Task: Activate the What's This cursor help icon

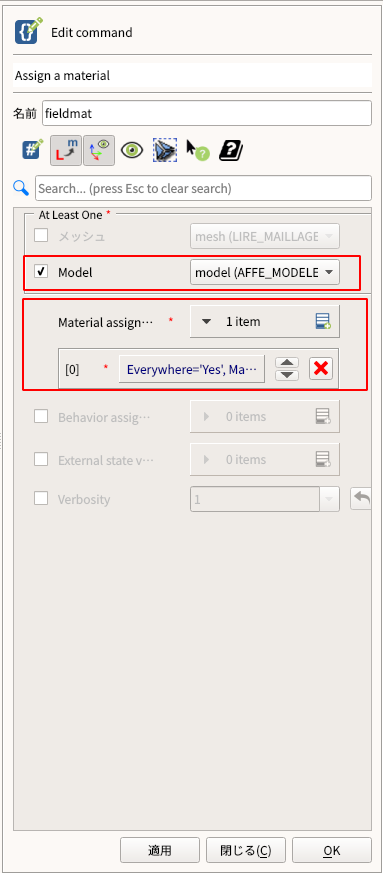Action: pyautogui.click(x=197, y=150)
